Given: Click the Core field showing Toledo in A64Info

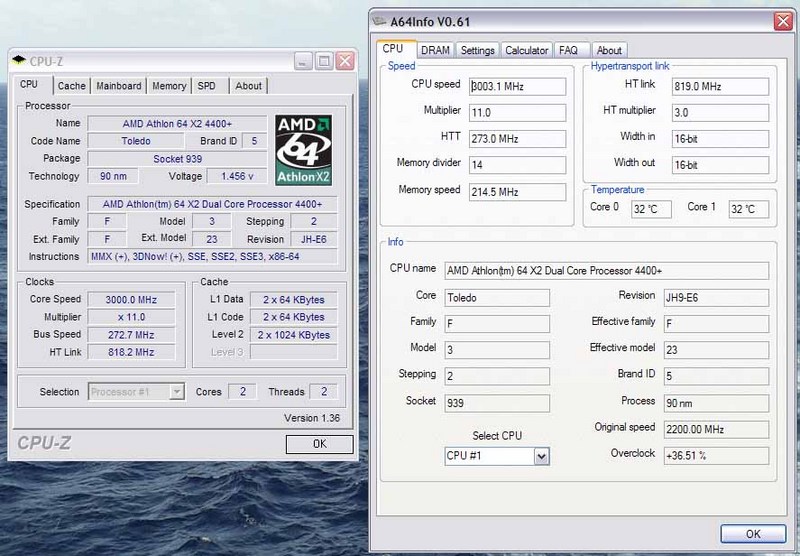Looking at the screenshot, I should pyautogui.click(x=497, y=298).
